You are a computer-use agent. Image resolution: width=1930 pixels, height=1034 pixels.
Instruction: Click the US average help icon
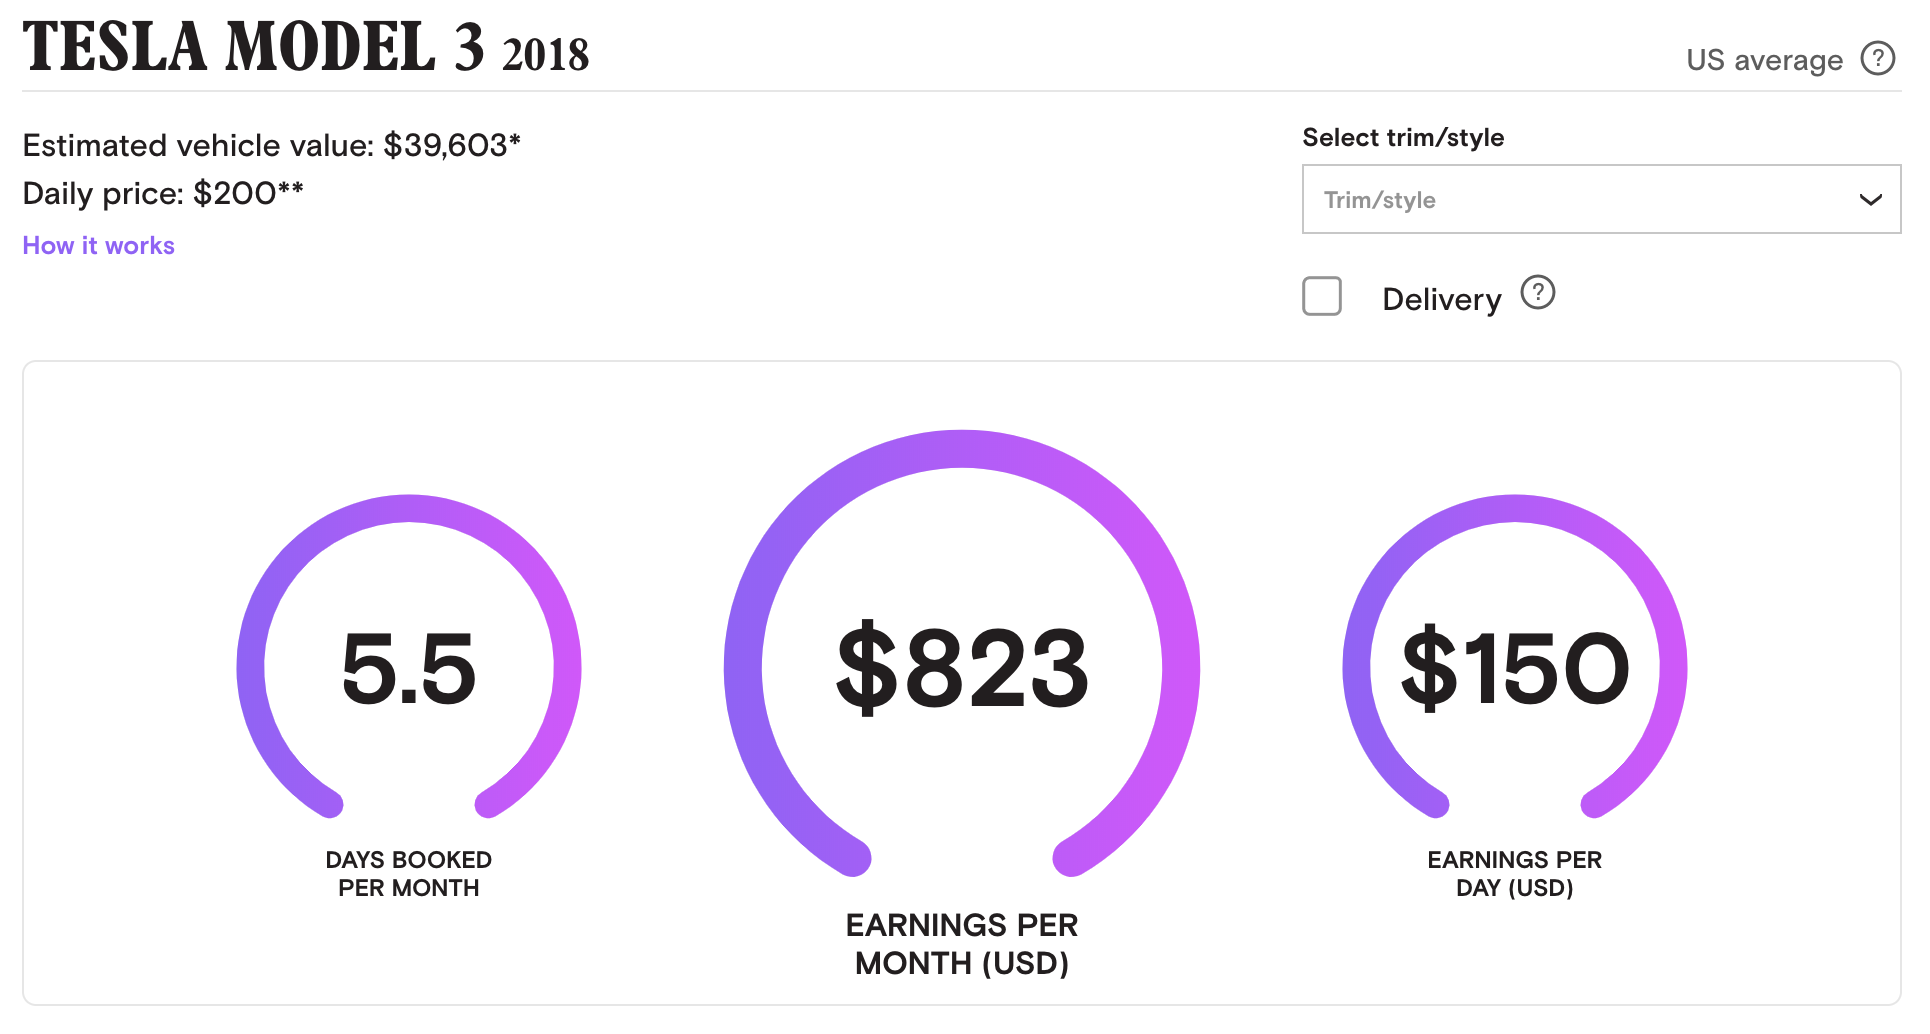(1877, 58)
